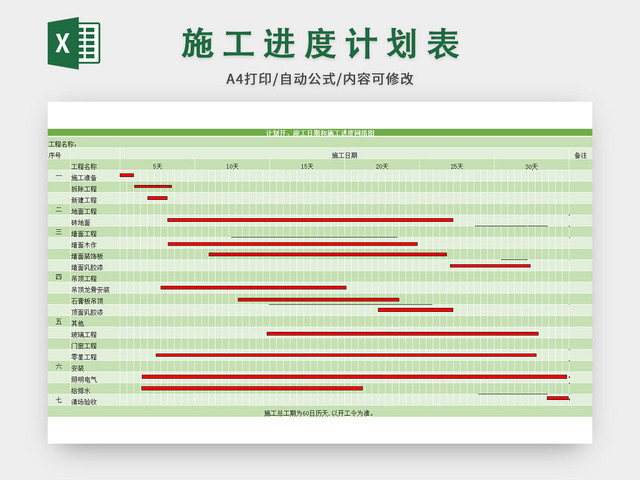Select the 墙面木作 row label
The height and width of the screenshot is (480, 640).
pos(84,245)
